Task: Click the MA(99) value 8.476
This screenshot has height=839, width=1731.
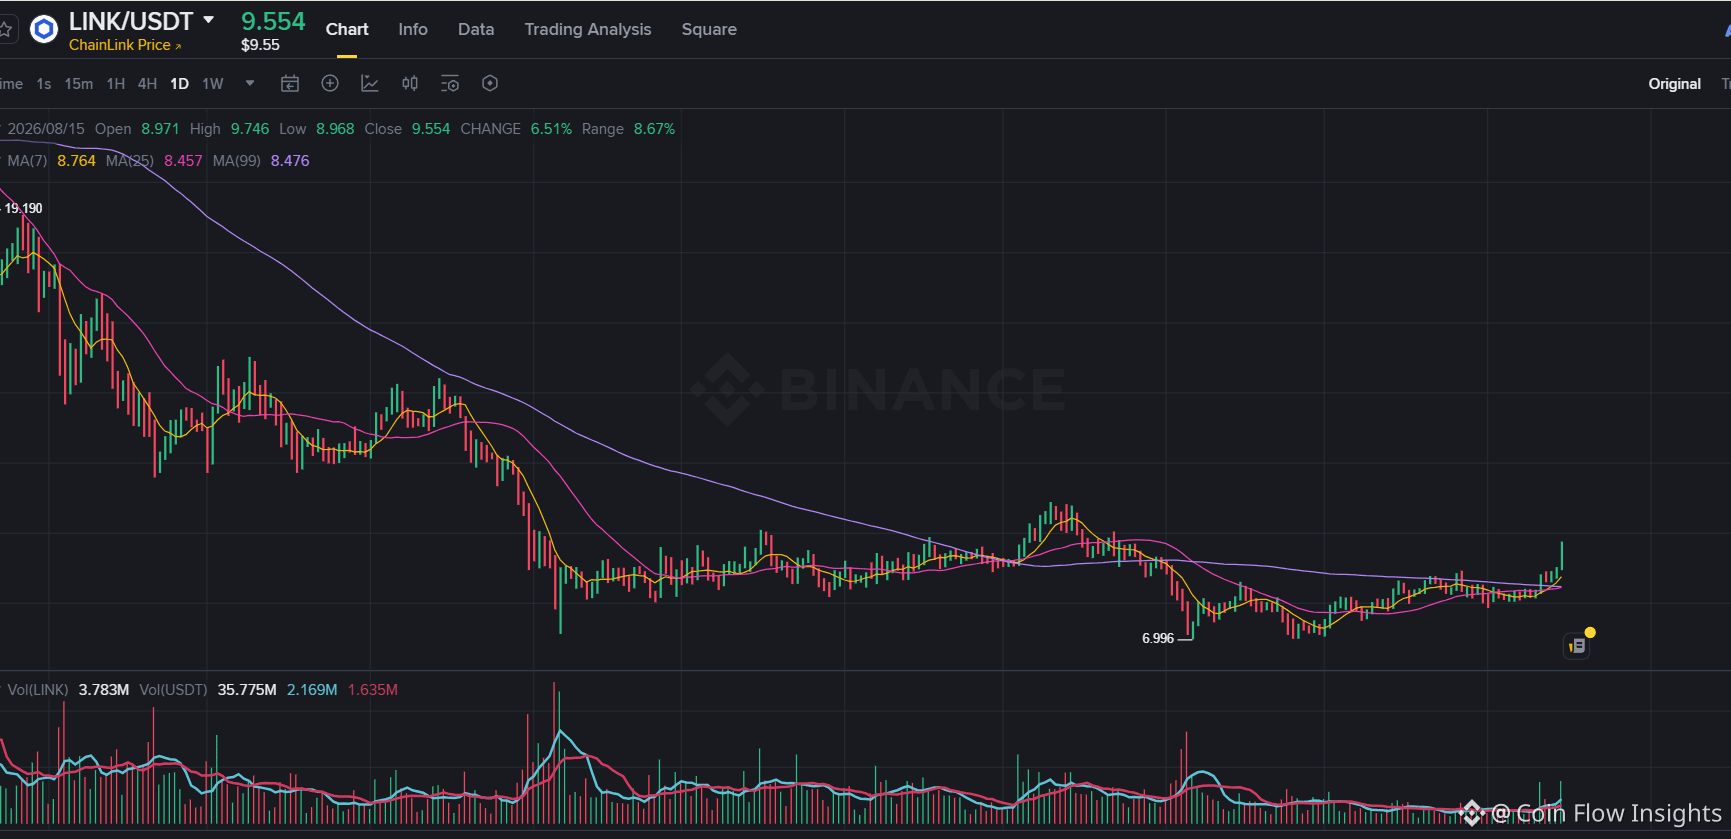Action: click(290, 161)
